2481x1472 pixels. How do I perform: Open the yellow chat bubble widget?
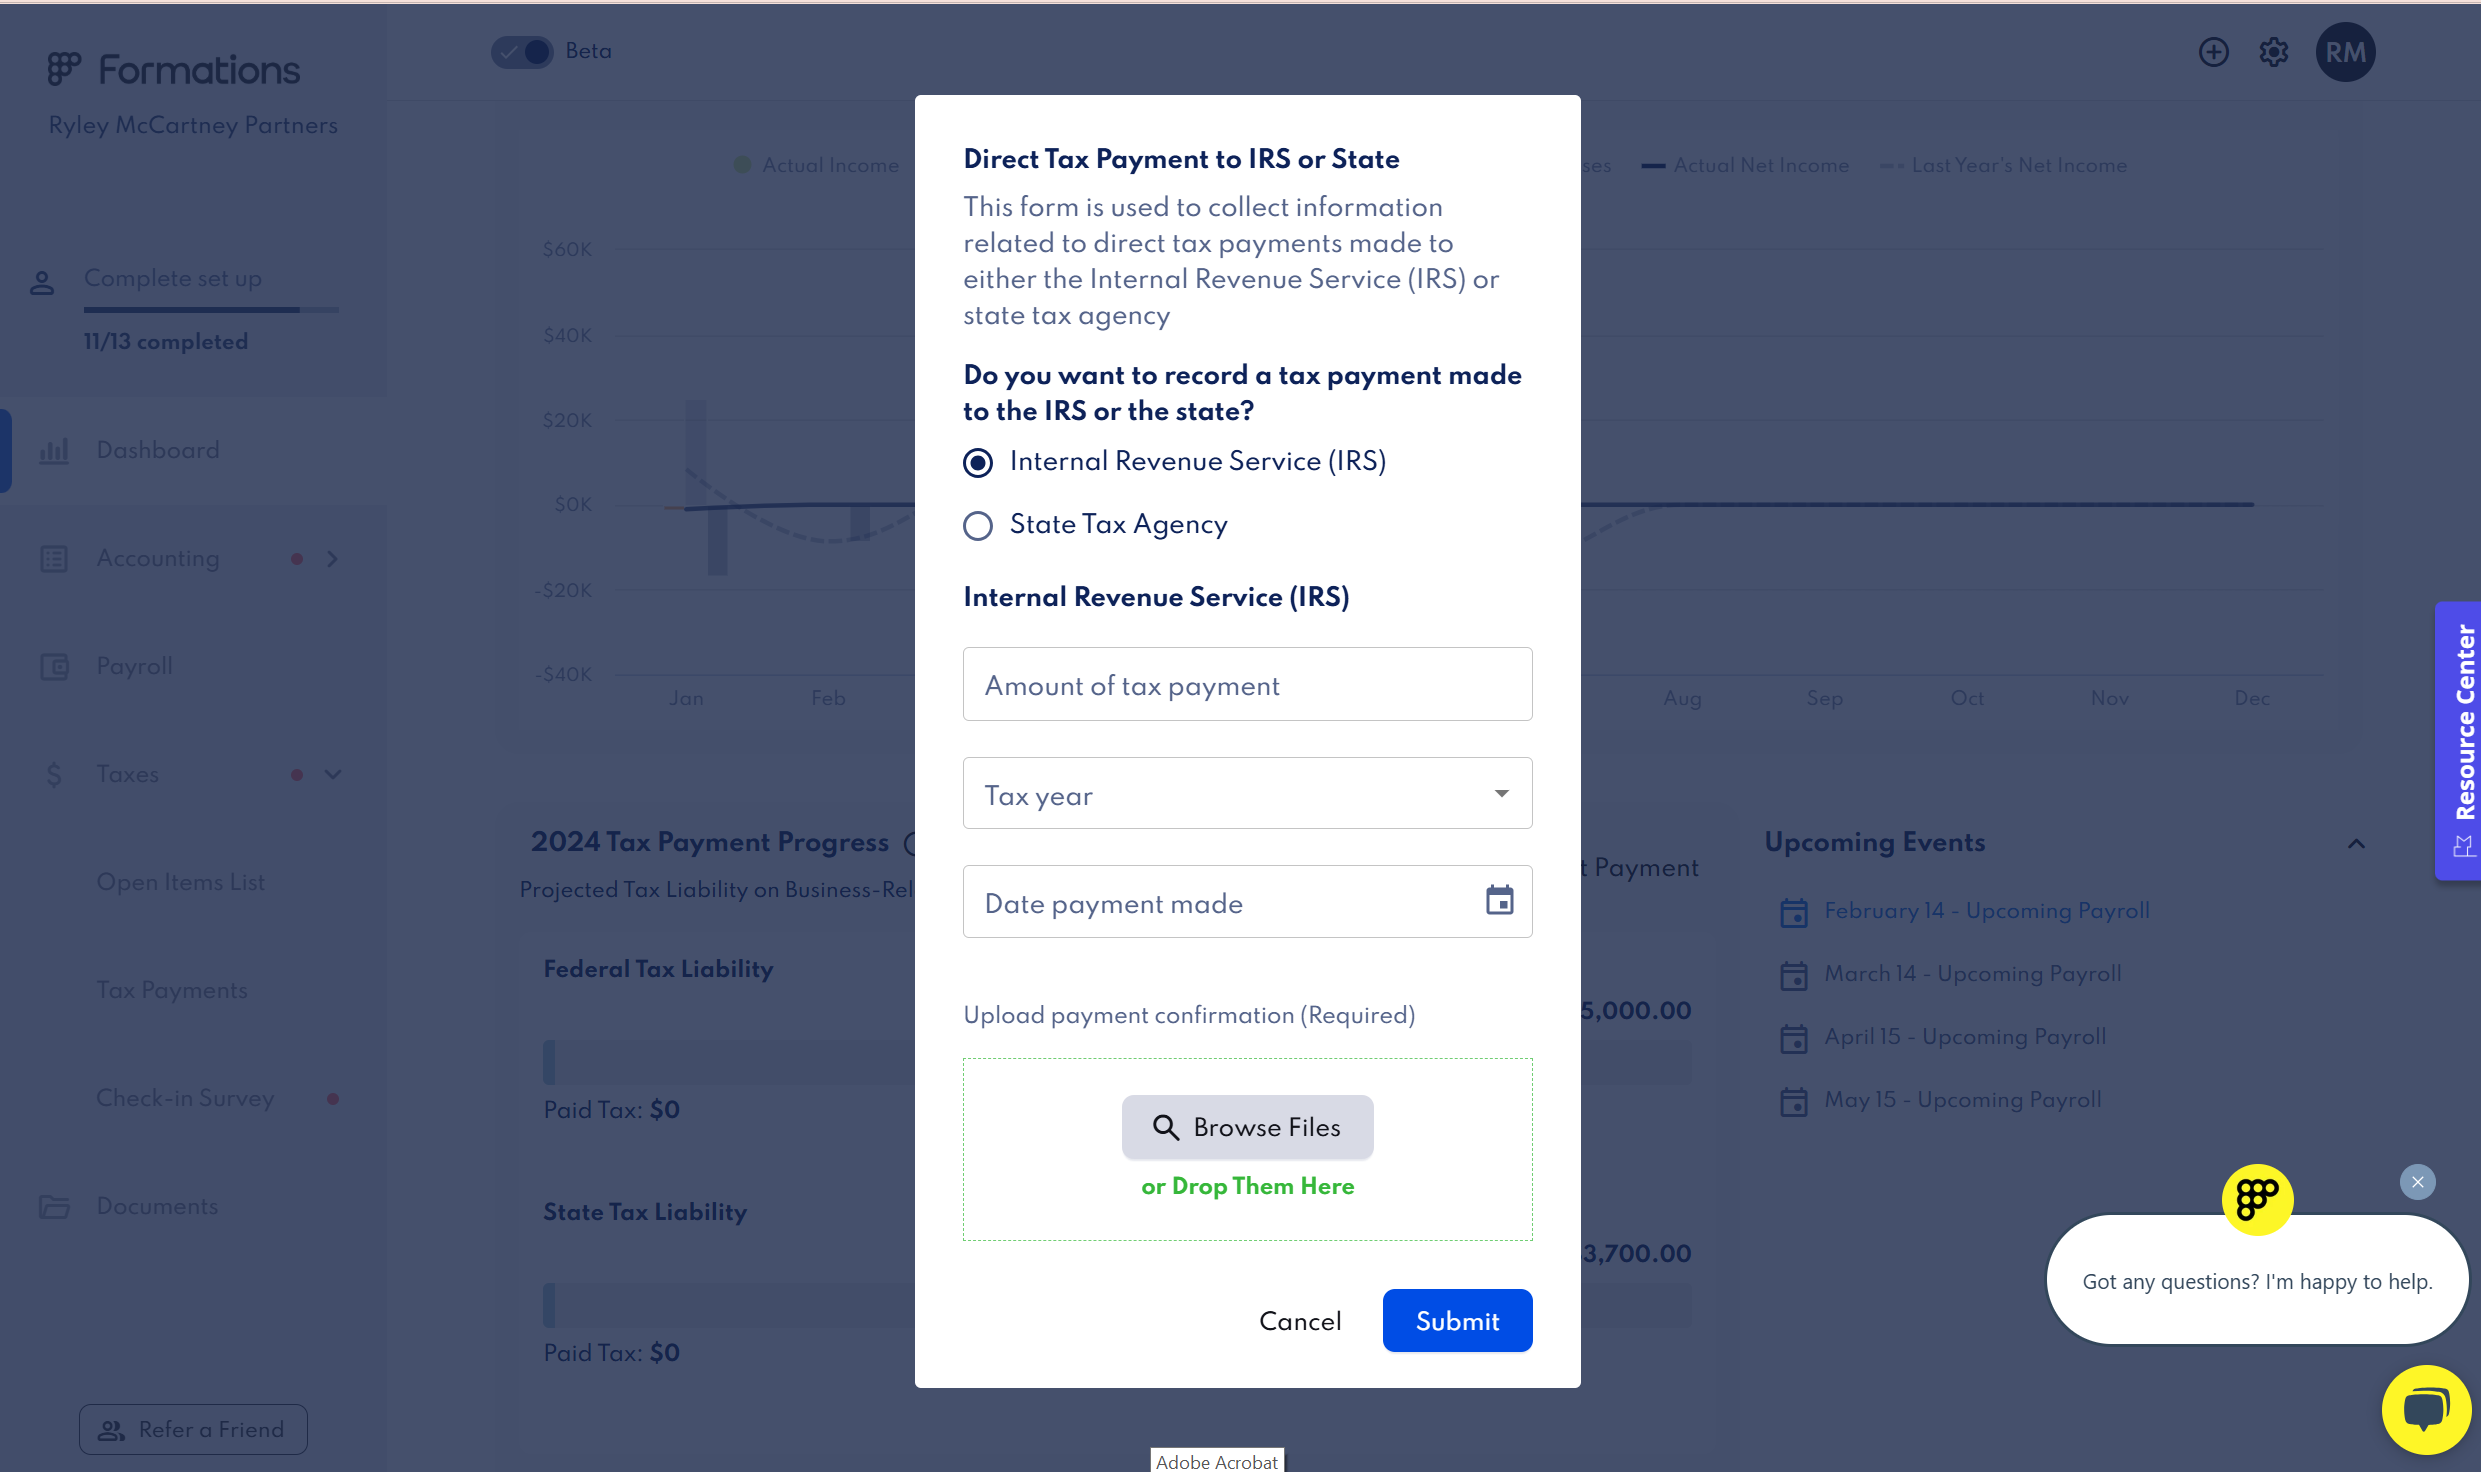coord(2426,1409)
